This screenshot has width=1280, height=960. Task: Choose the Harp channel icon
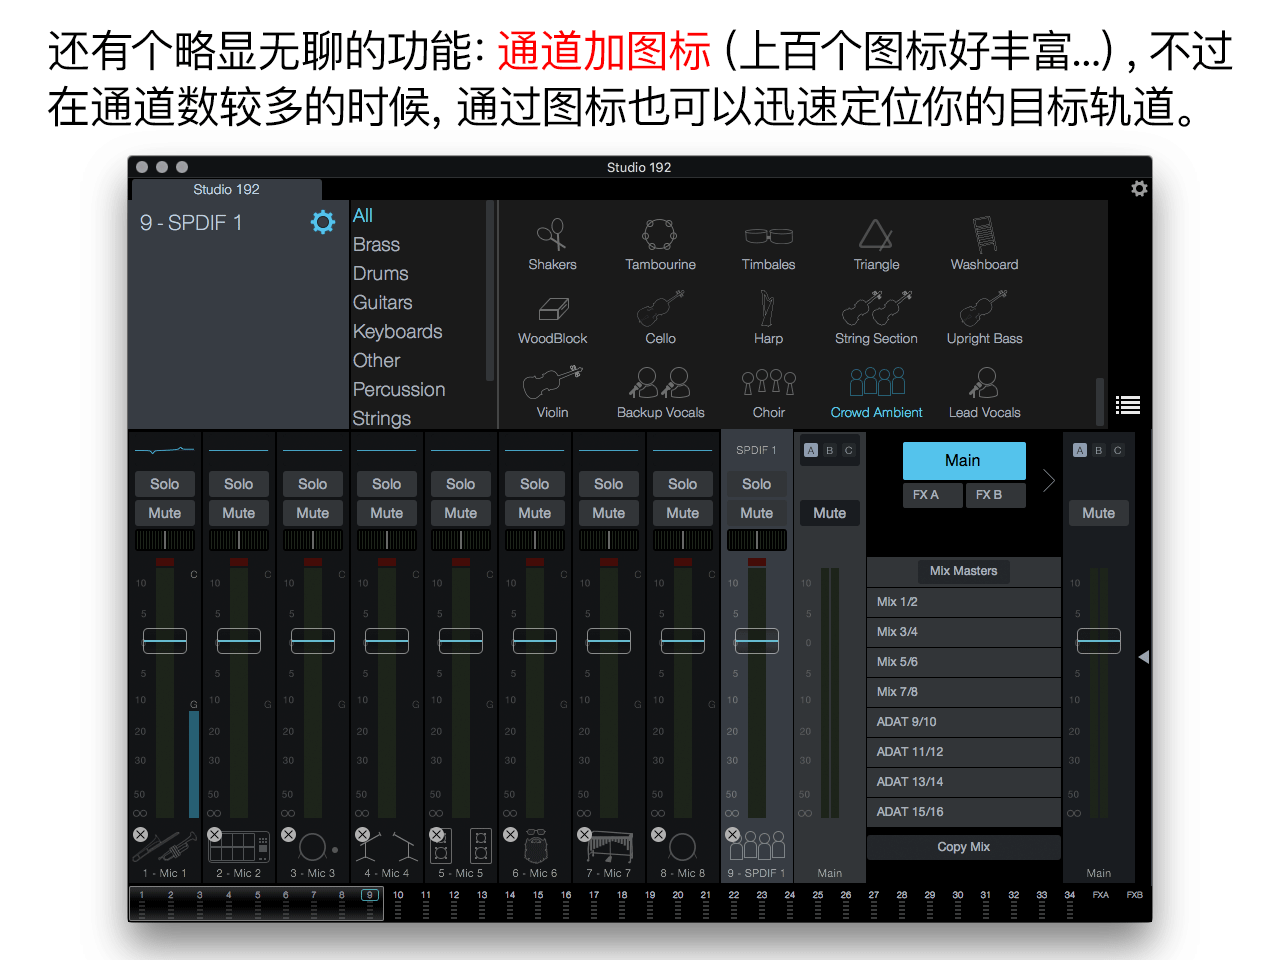click(768, 319)
